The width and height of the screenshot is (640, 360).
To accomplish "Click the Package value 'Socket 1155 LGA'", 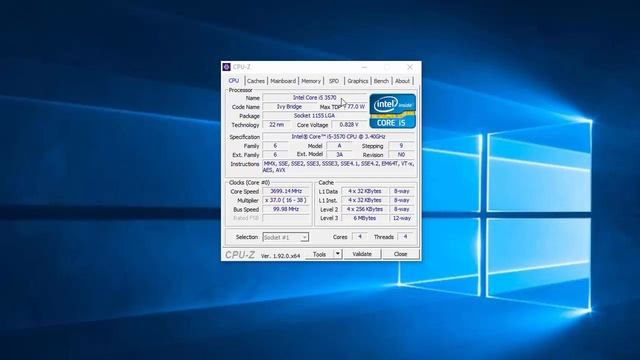I will (x=315, y=116).
